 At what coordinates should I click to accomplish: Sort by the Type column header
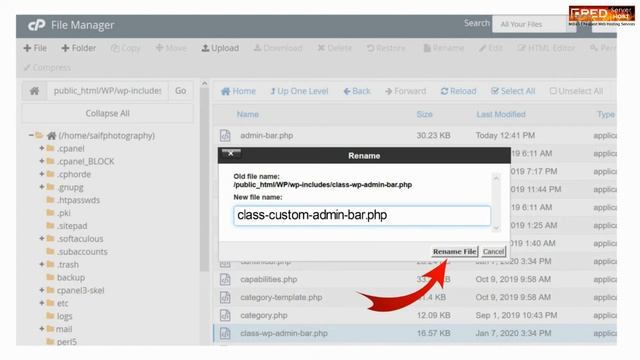[x=606, y=114]
